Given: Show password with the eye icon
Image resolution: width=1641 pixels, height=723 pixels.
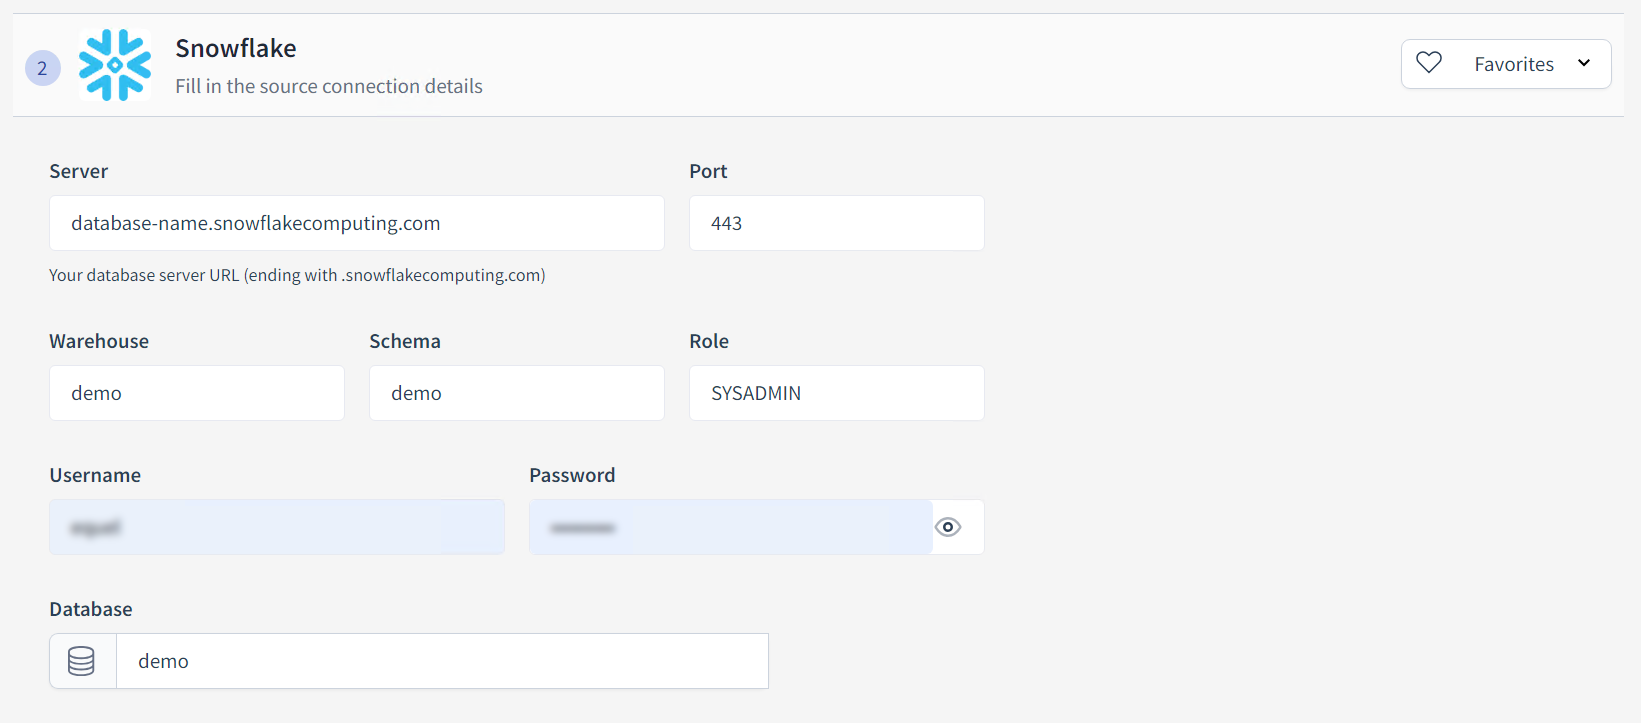Looking at the screenshot, I should point(948,527).
